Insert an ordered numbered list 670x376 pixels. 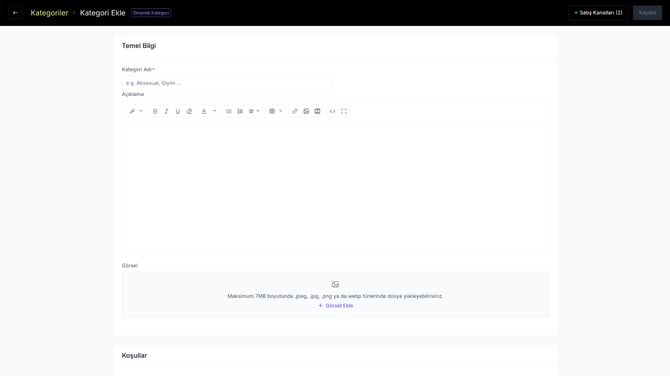click(240, 111)
